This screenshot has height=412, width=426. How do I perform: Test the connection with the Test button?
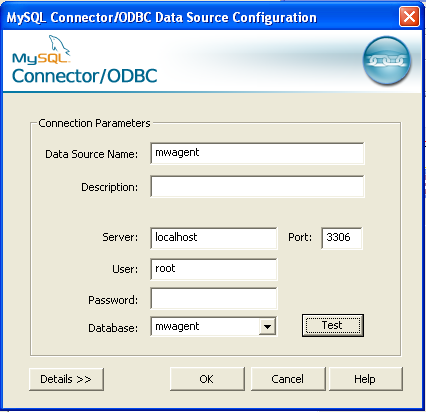(333, 325)
